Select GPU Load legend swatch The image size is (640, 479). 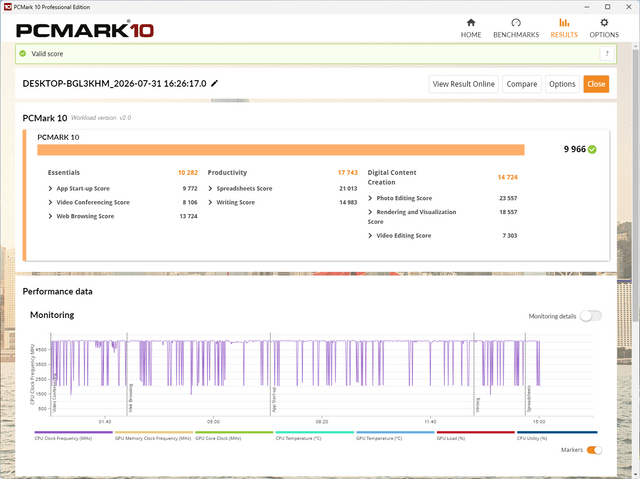476,432
